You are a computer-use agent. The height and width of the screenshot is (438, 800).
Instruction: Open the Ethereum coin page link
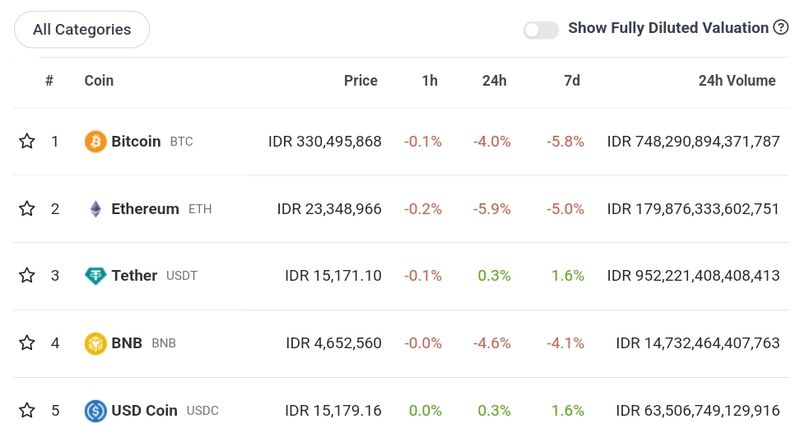[x=145, y=209]
